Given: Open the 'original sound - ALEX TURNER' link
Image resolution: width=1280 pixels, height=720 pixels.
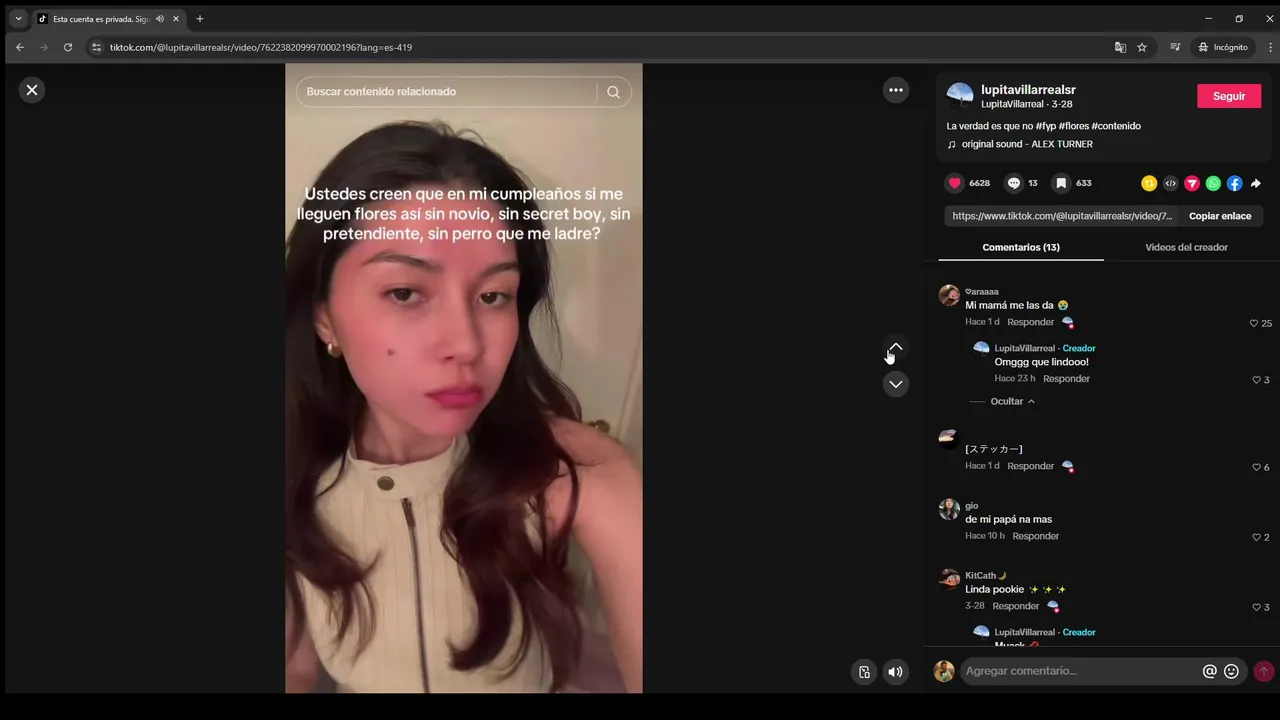Looking at the screenshot, I should [1027, 144].
